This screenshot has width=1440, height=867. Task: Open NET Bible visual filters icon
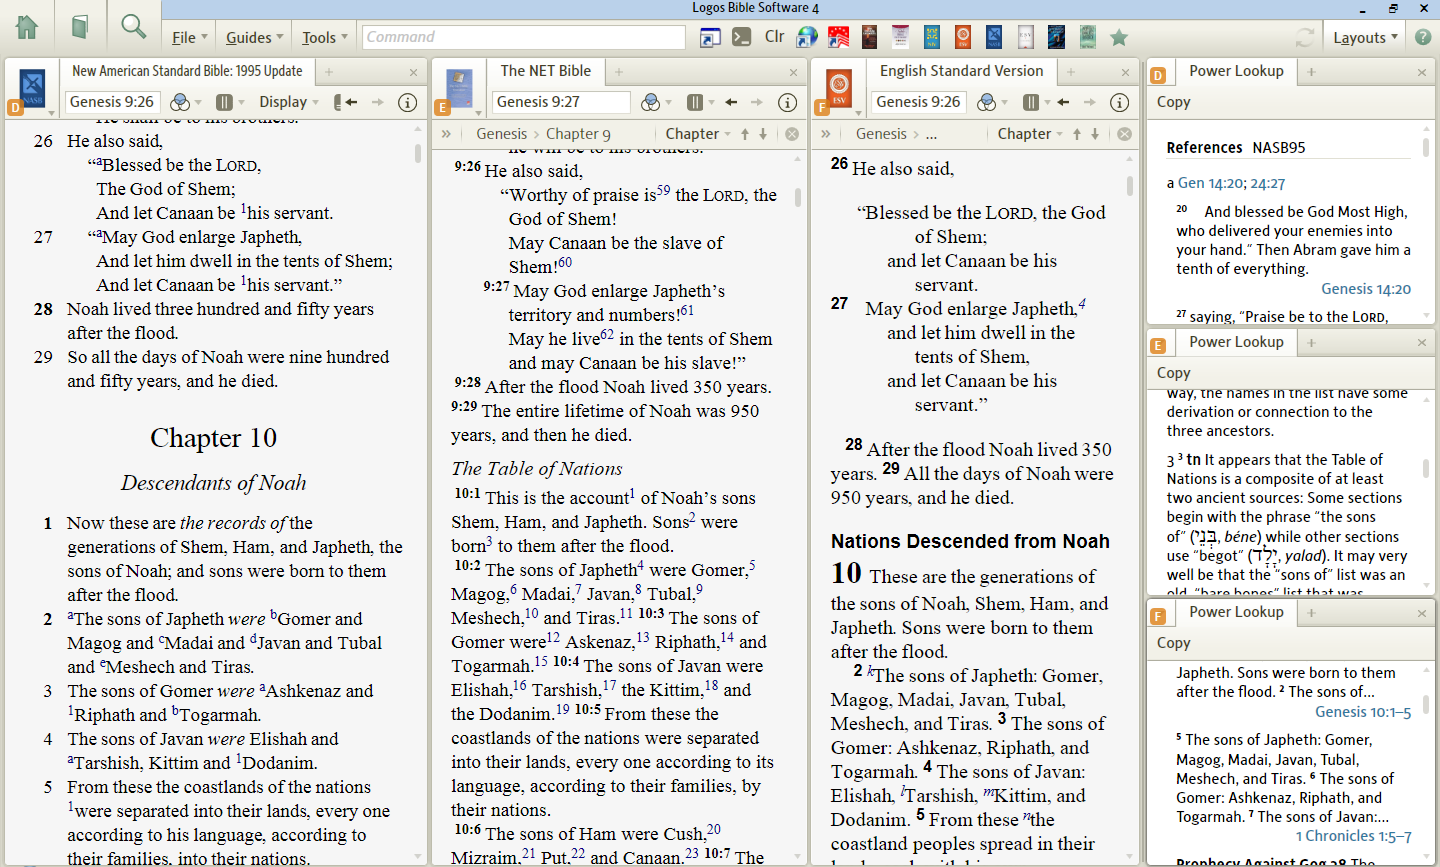(x=650, y=102)
